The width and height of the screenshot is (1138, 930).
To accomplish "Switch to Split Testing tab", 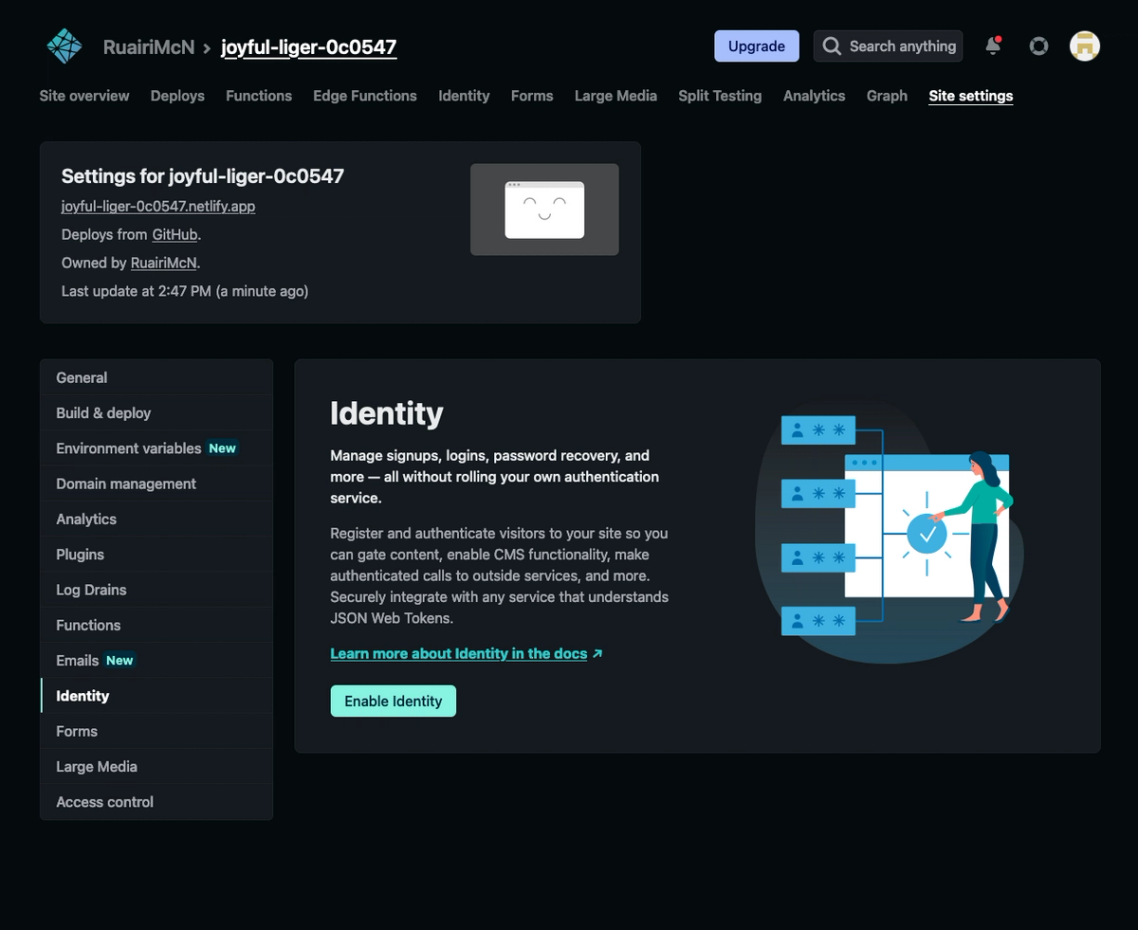I will [720, 96].
